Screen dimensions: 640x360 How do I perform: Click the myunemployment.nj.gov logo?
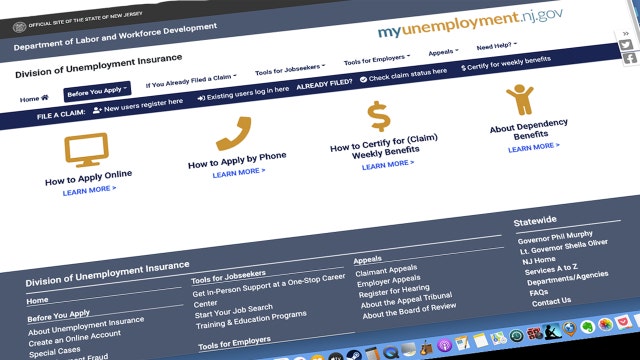470,23
